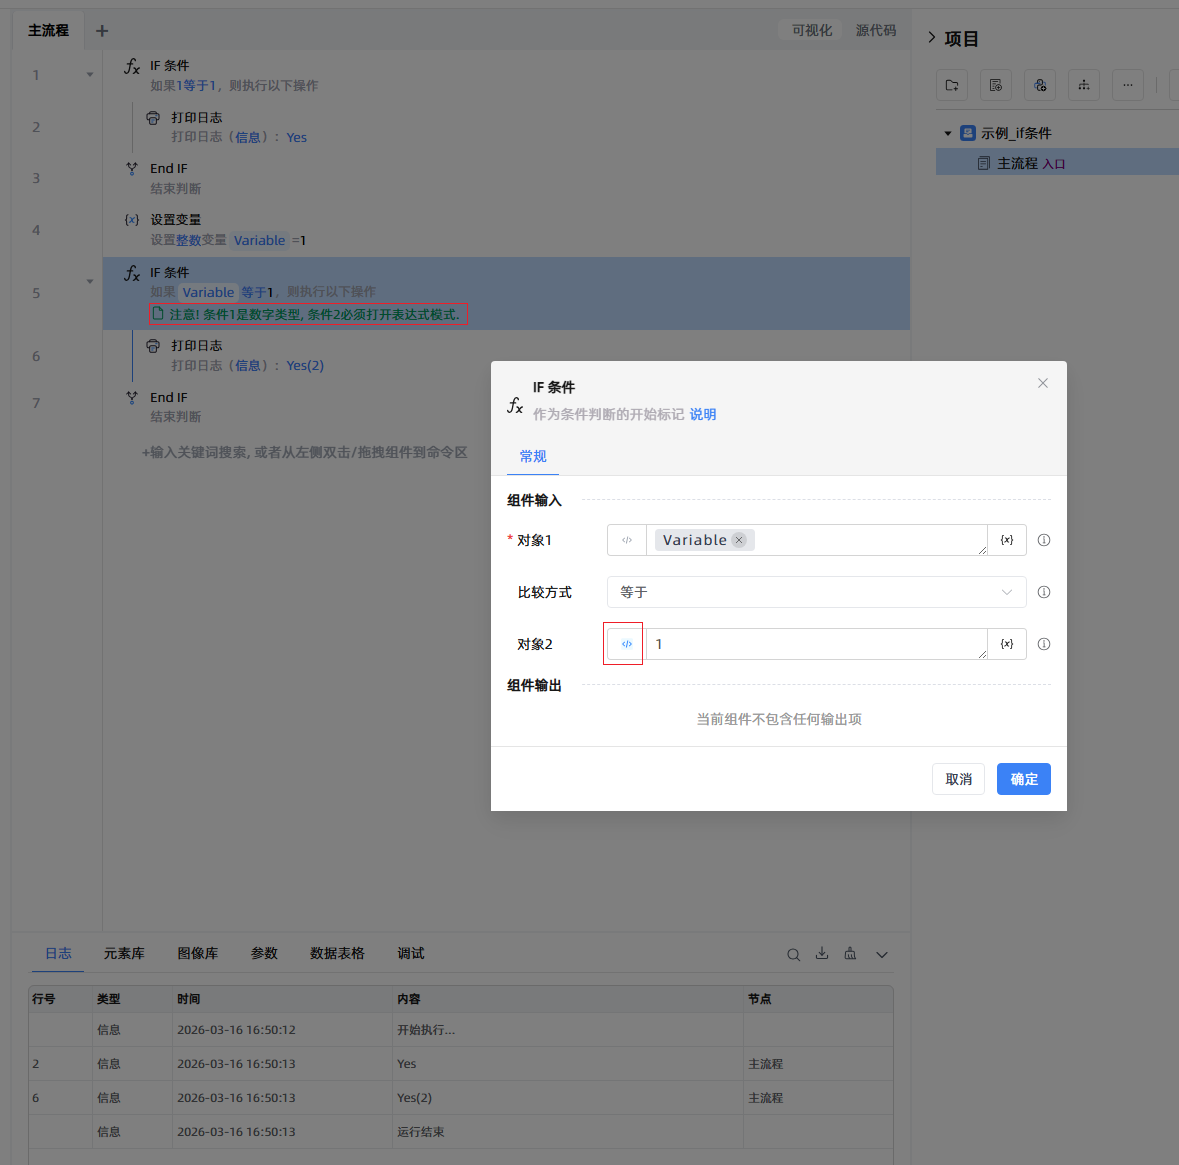This screenshot has height=1165, width=1179.
Task: Collapse the bottom log panel chevron
Action: point(882,955)
